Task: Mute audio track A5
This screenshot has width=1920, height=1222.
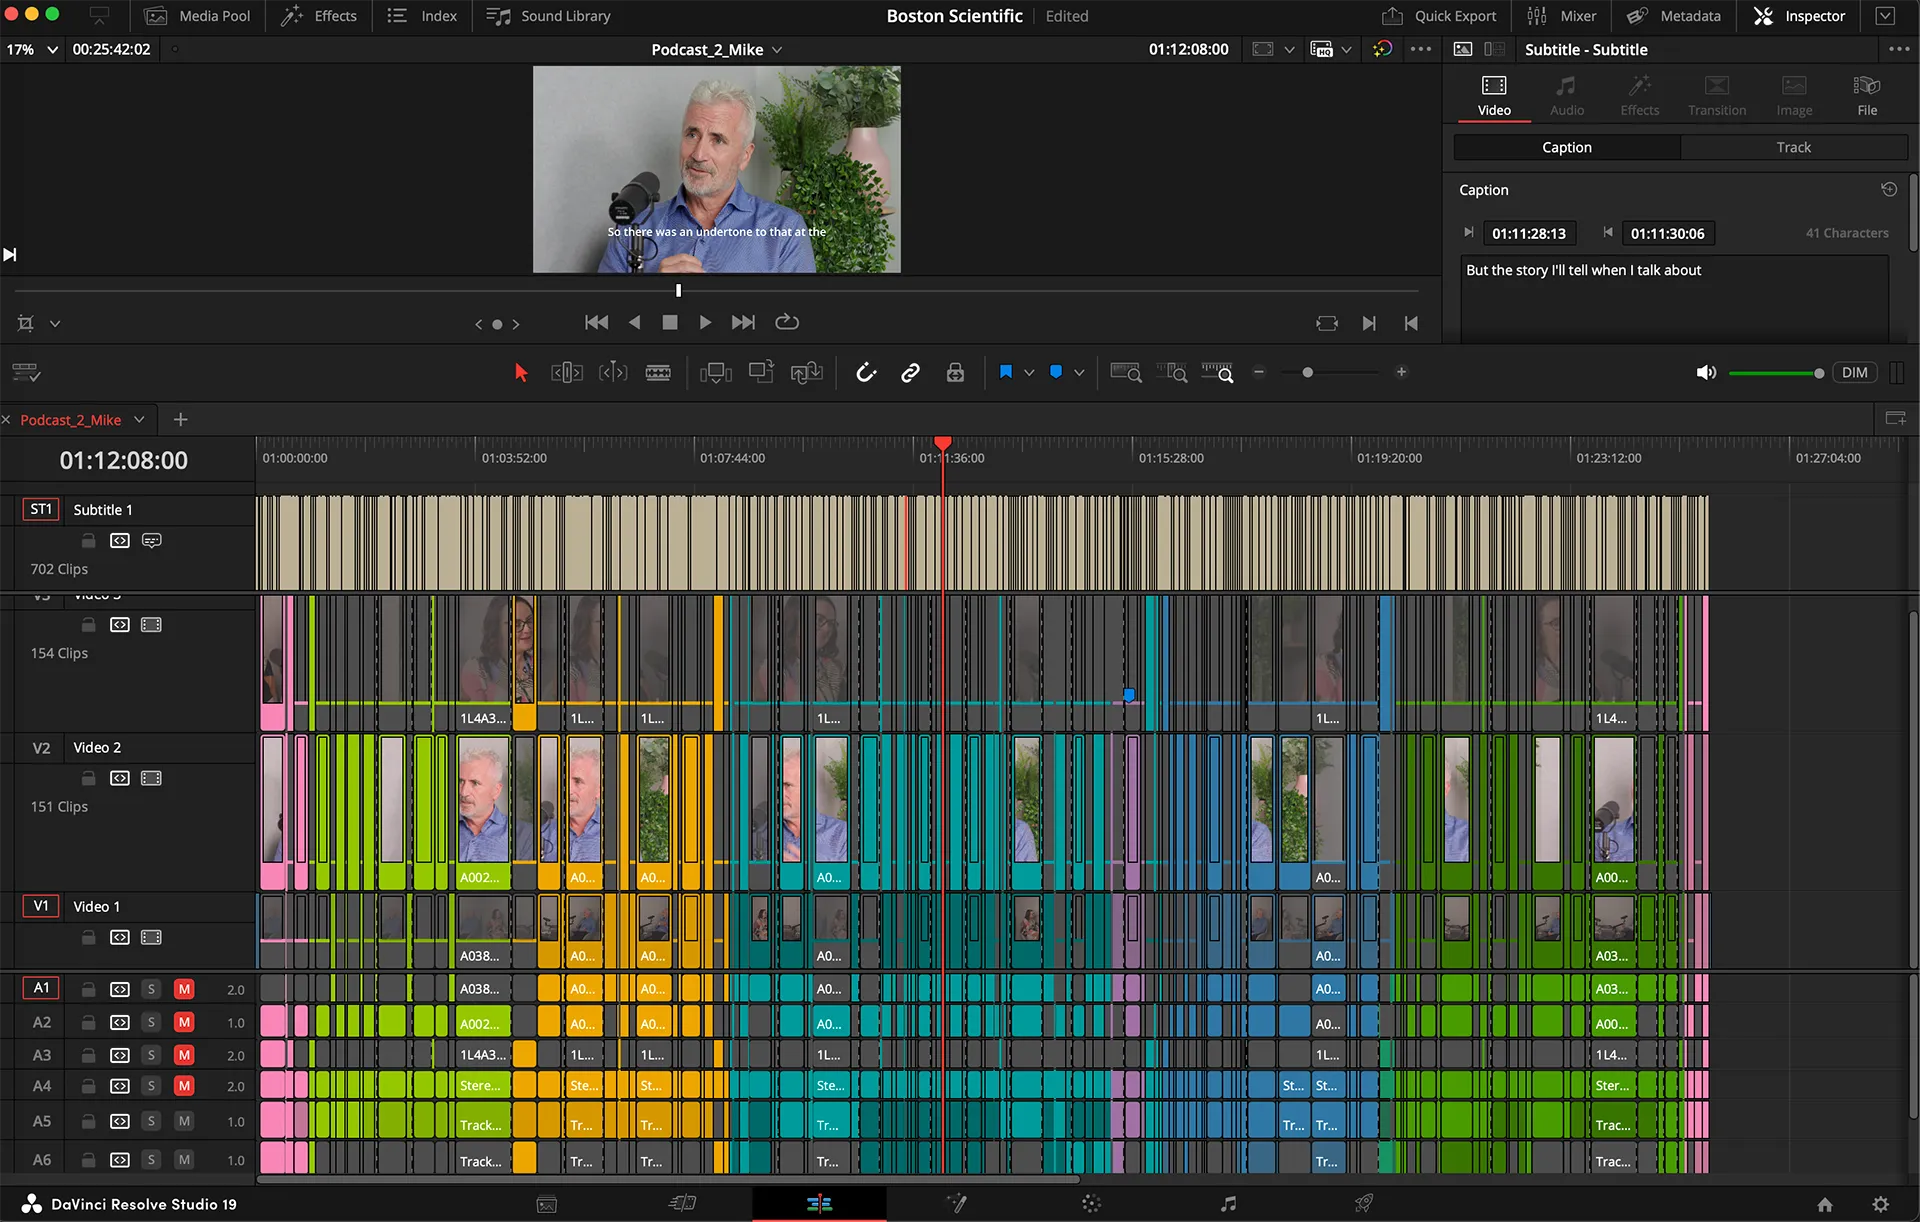Action: pyautogui.click(x=184, y=1121)
